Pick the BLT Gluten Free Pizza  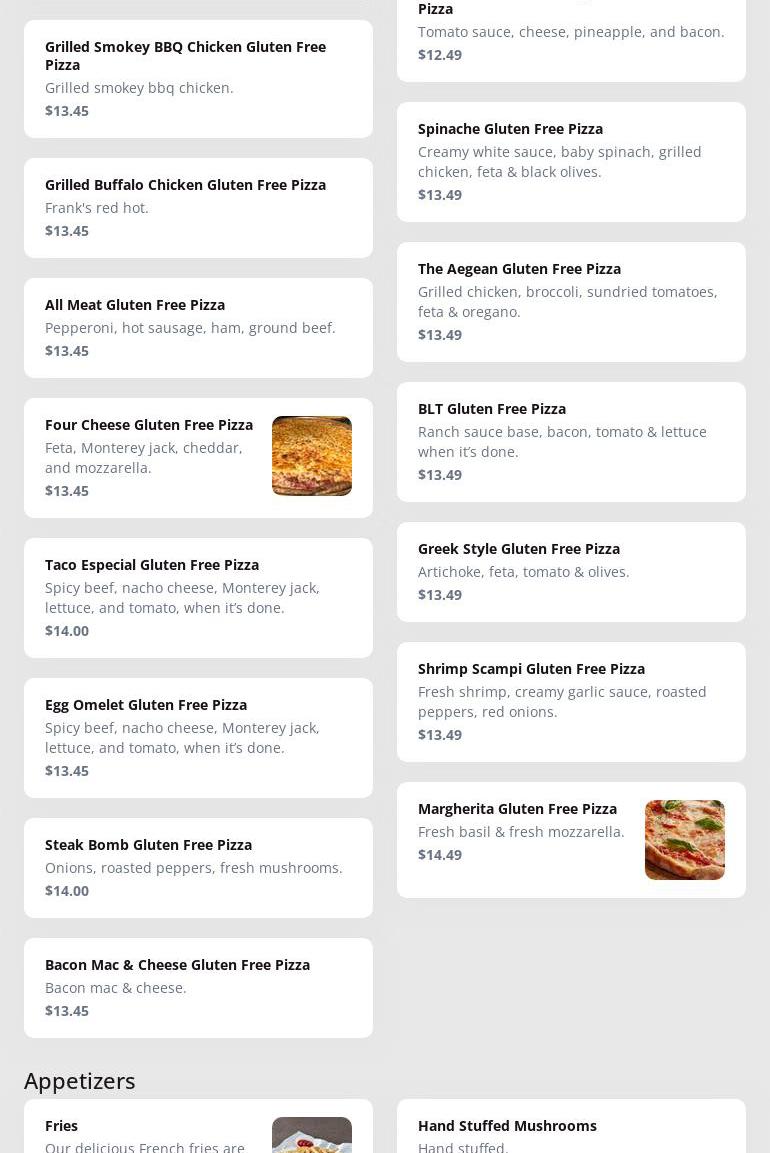(492, 409)
